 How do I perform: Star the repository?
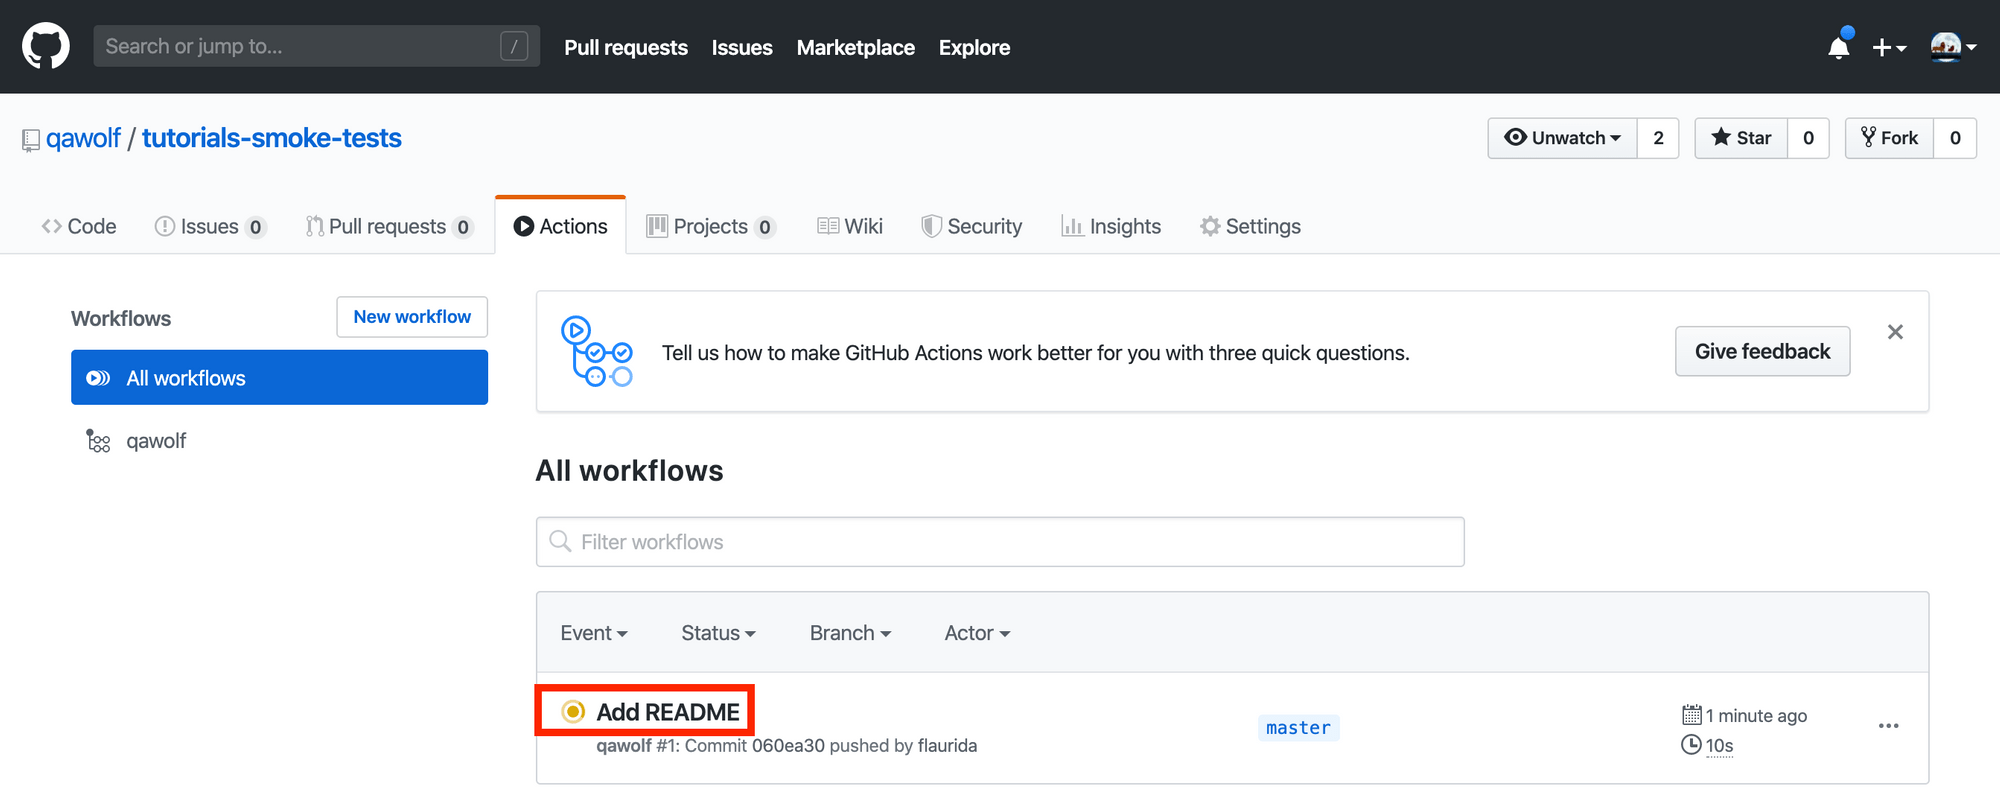[x=1741, y=138]
